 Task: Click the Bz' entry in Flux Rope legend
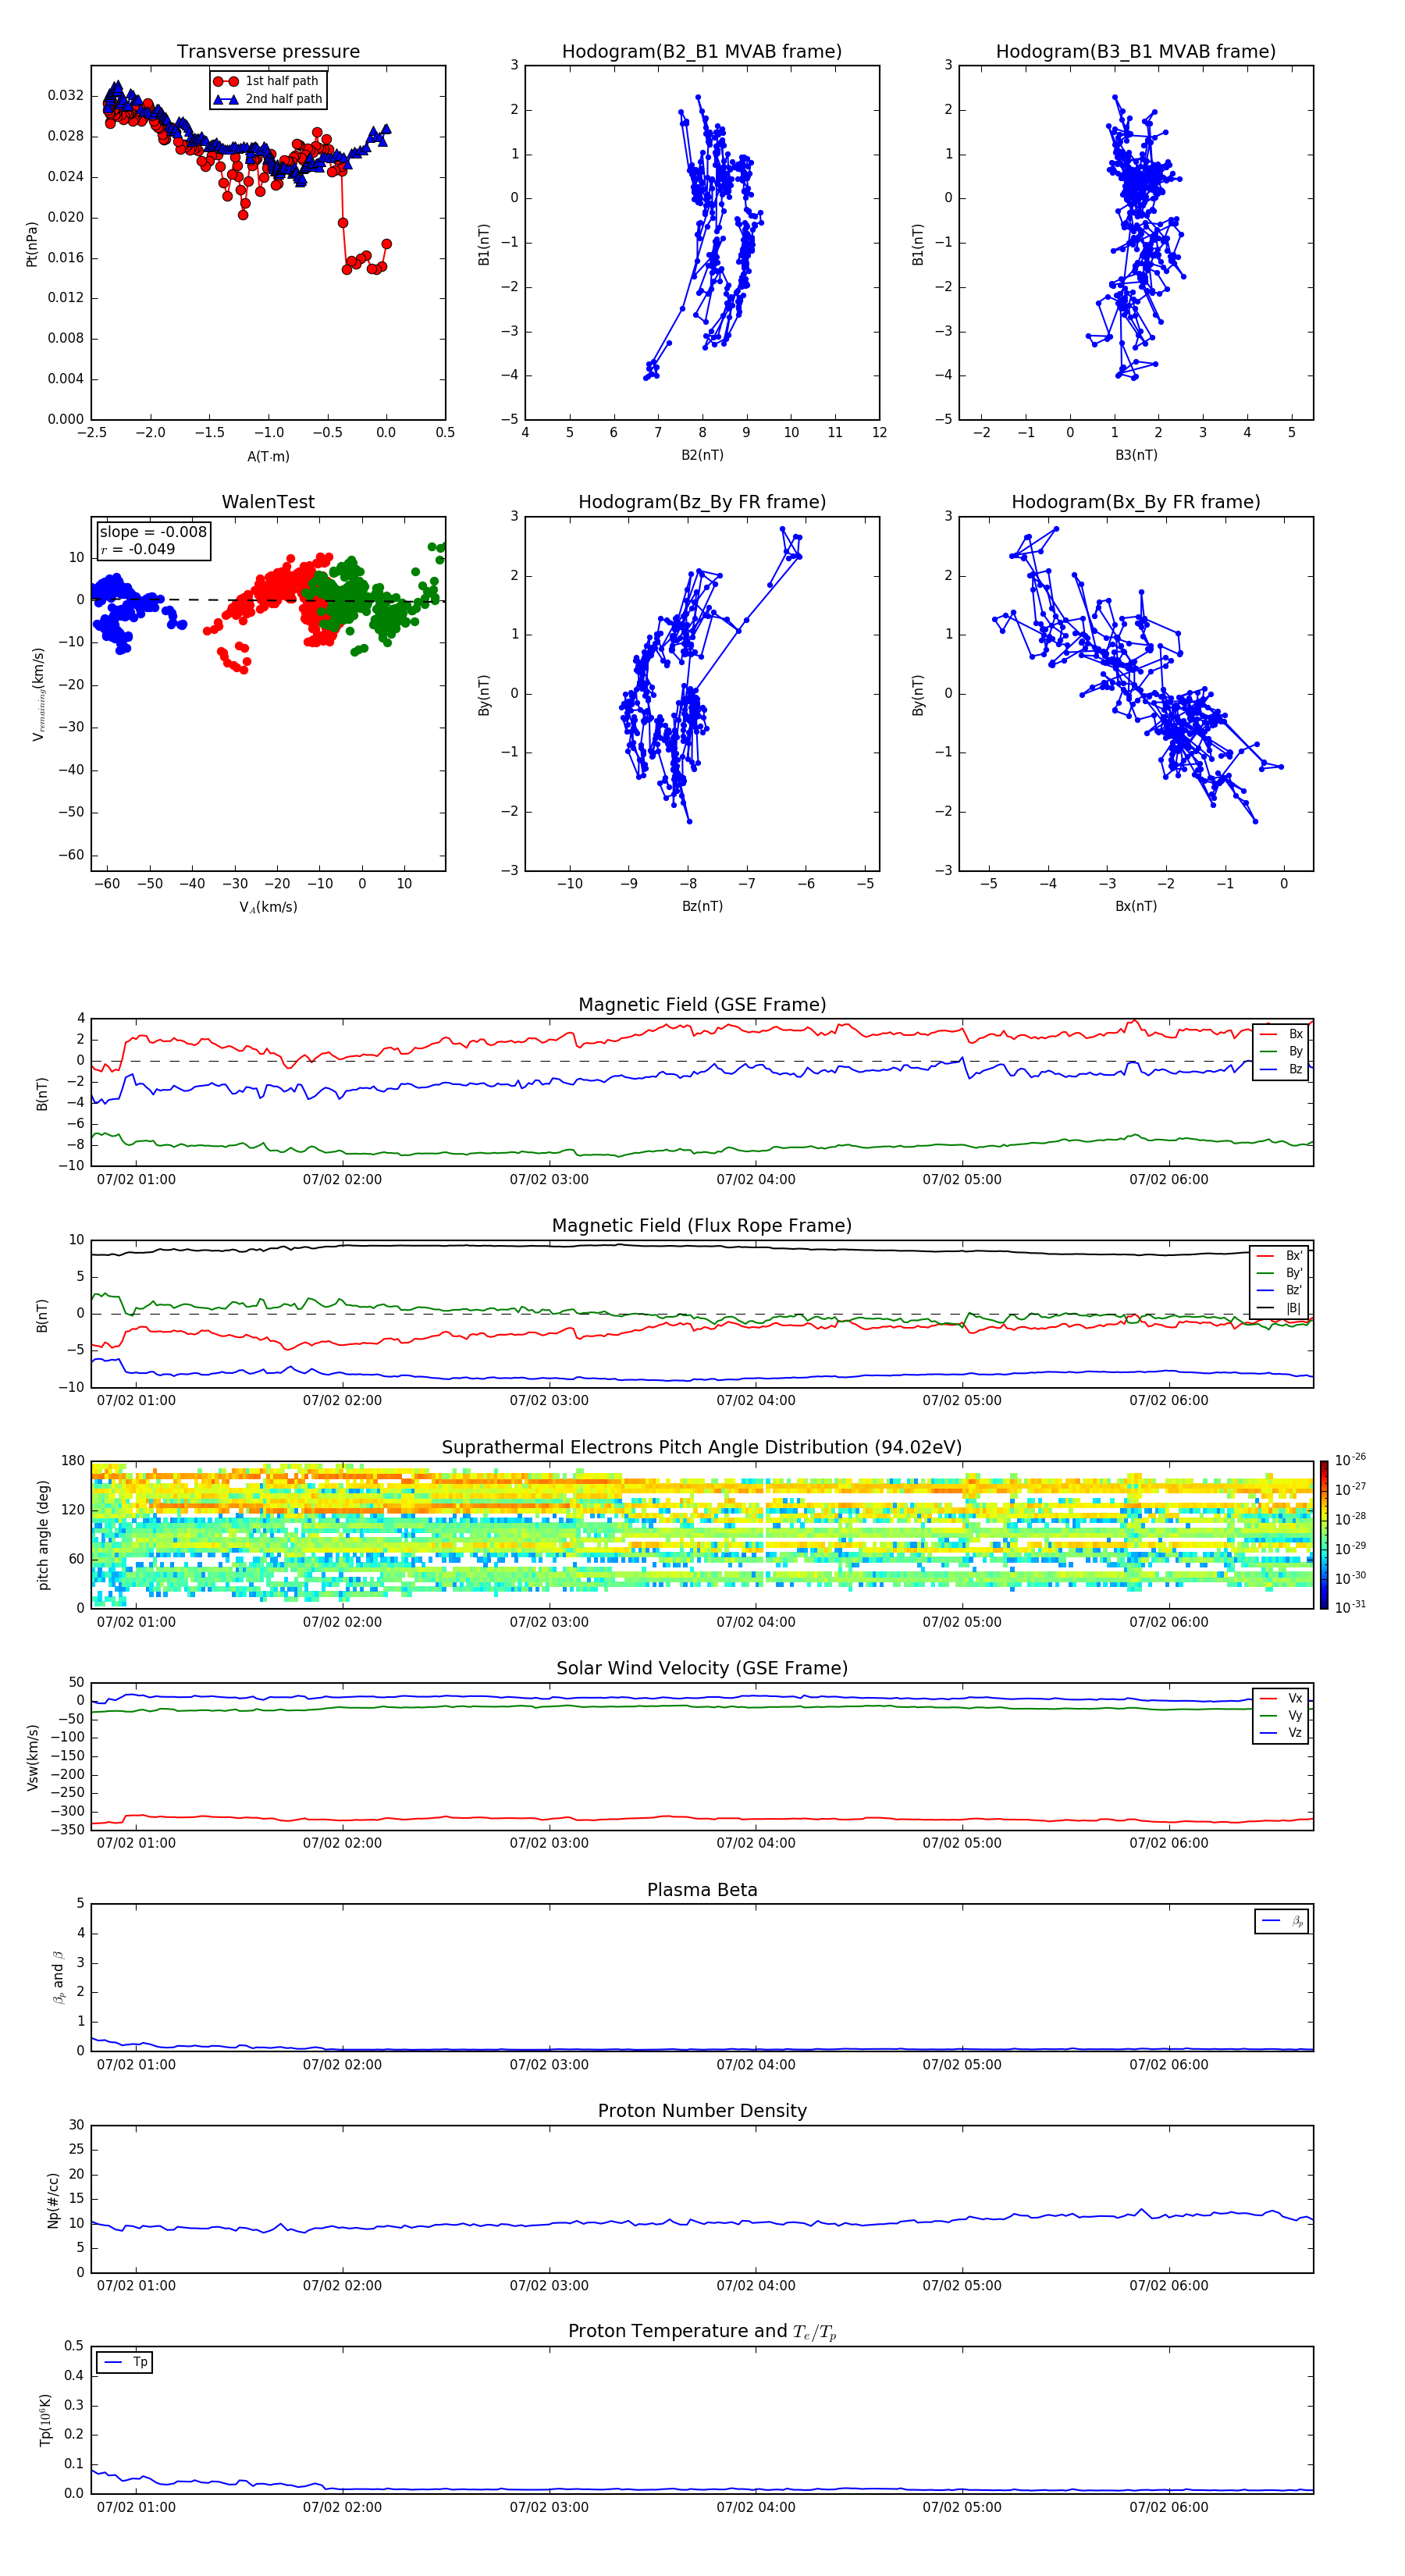(1280, 1290)
